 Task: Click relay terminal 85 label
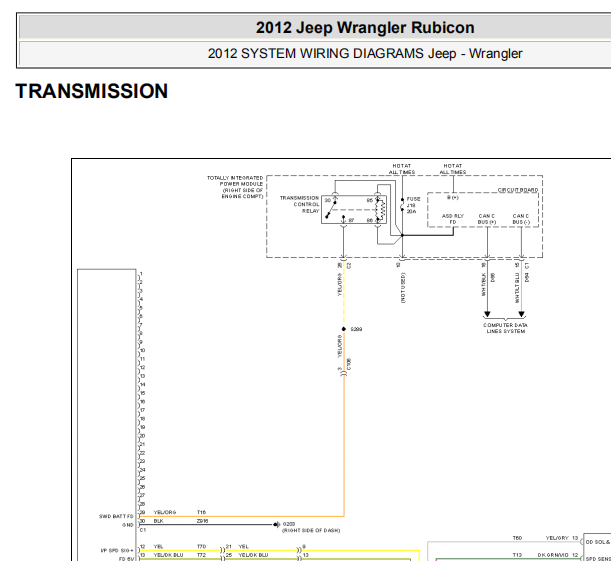pyautogui.click(x=369, y=201)
